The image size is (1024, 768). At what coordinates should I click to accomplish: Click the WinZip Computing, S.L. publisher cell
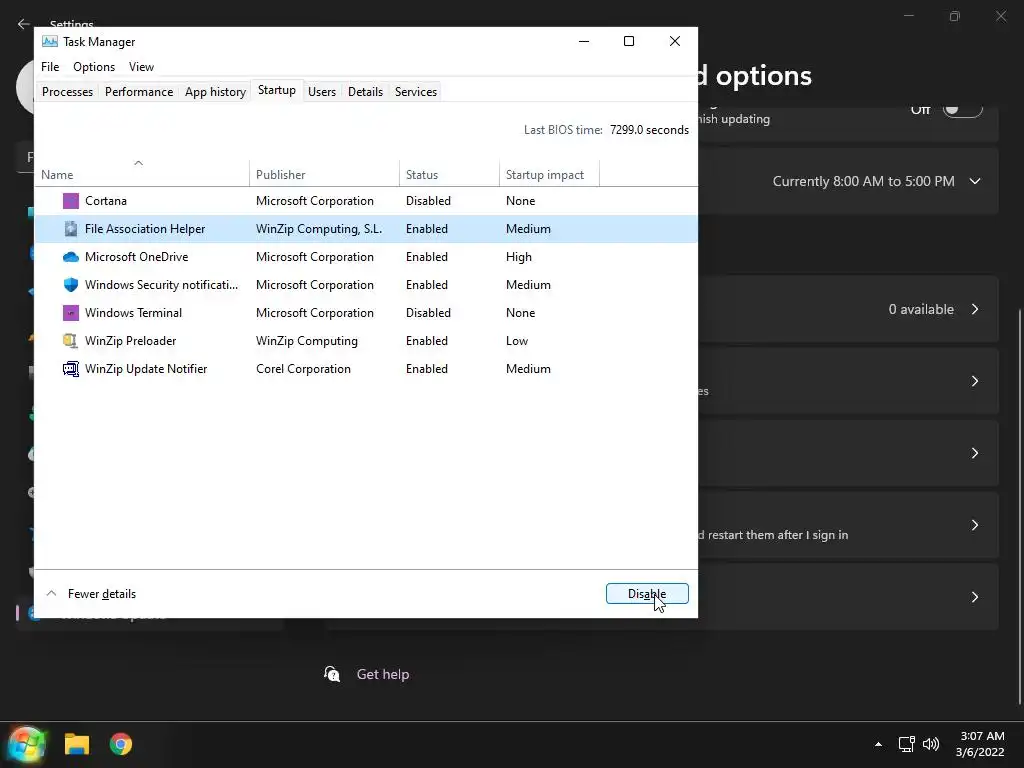coord(319,229)
